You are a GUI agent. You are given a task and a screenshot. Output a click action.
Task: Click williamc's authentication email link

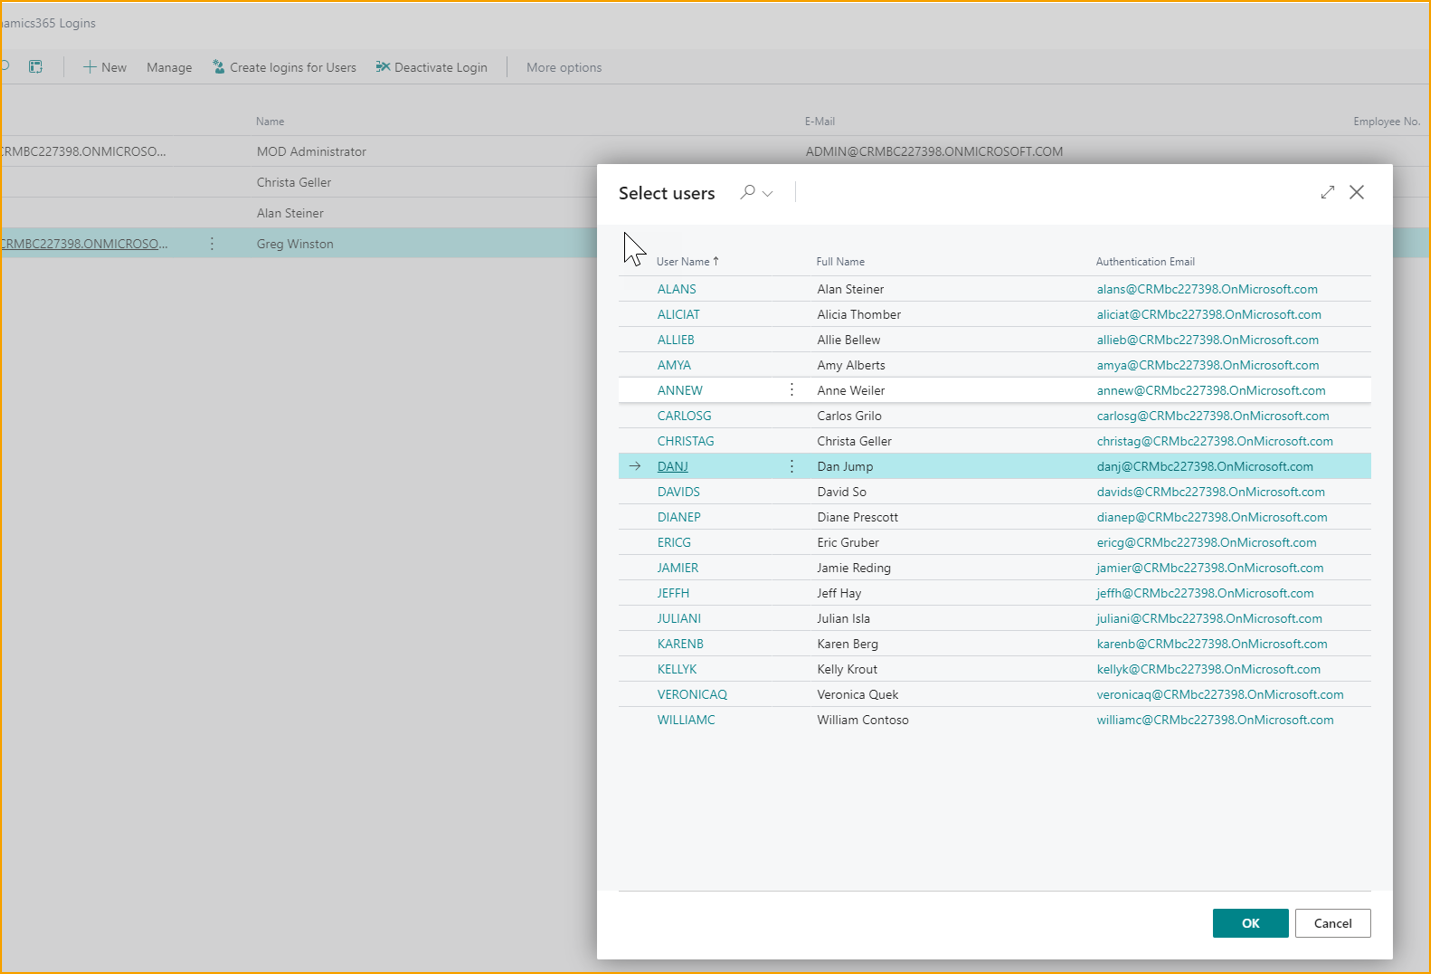1215,719
